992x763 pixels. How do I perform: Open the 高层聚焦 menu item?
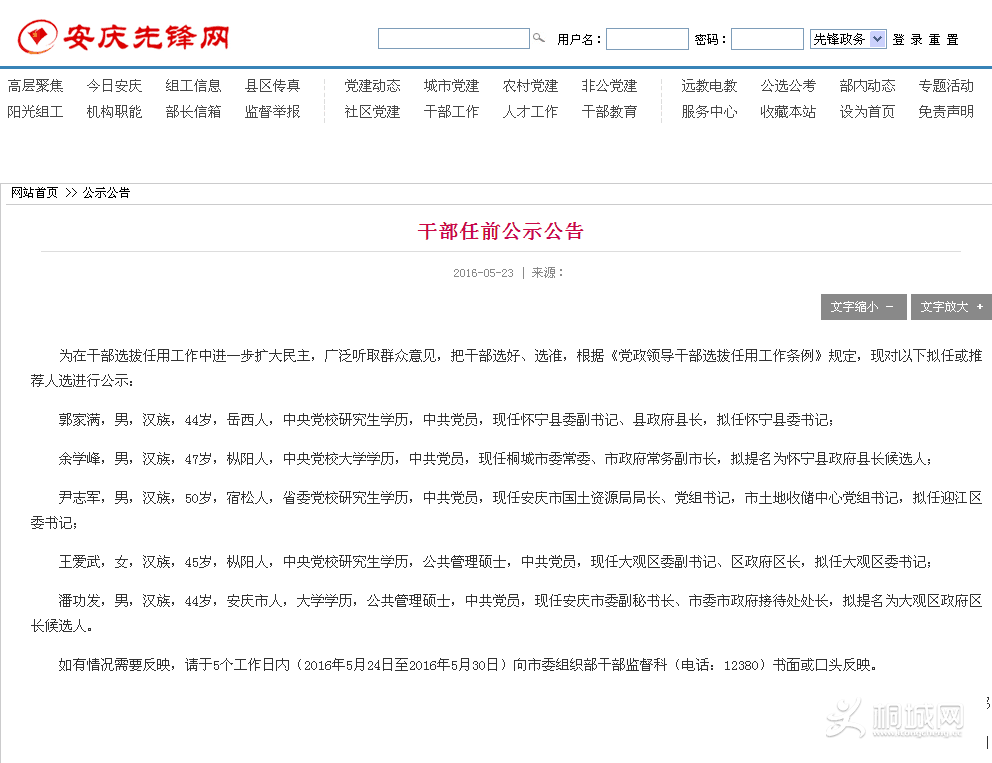pyautogui.click(x=35, y=86)
